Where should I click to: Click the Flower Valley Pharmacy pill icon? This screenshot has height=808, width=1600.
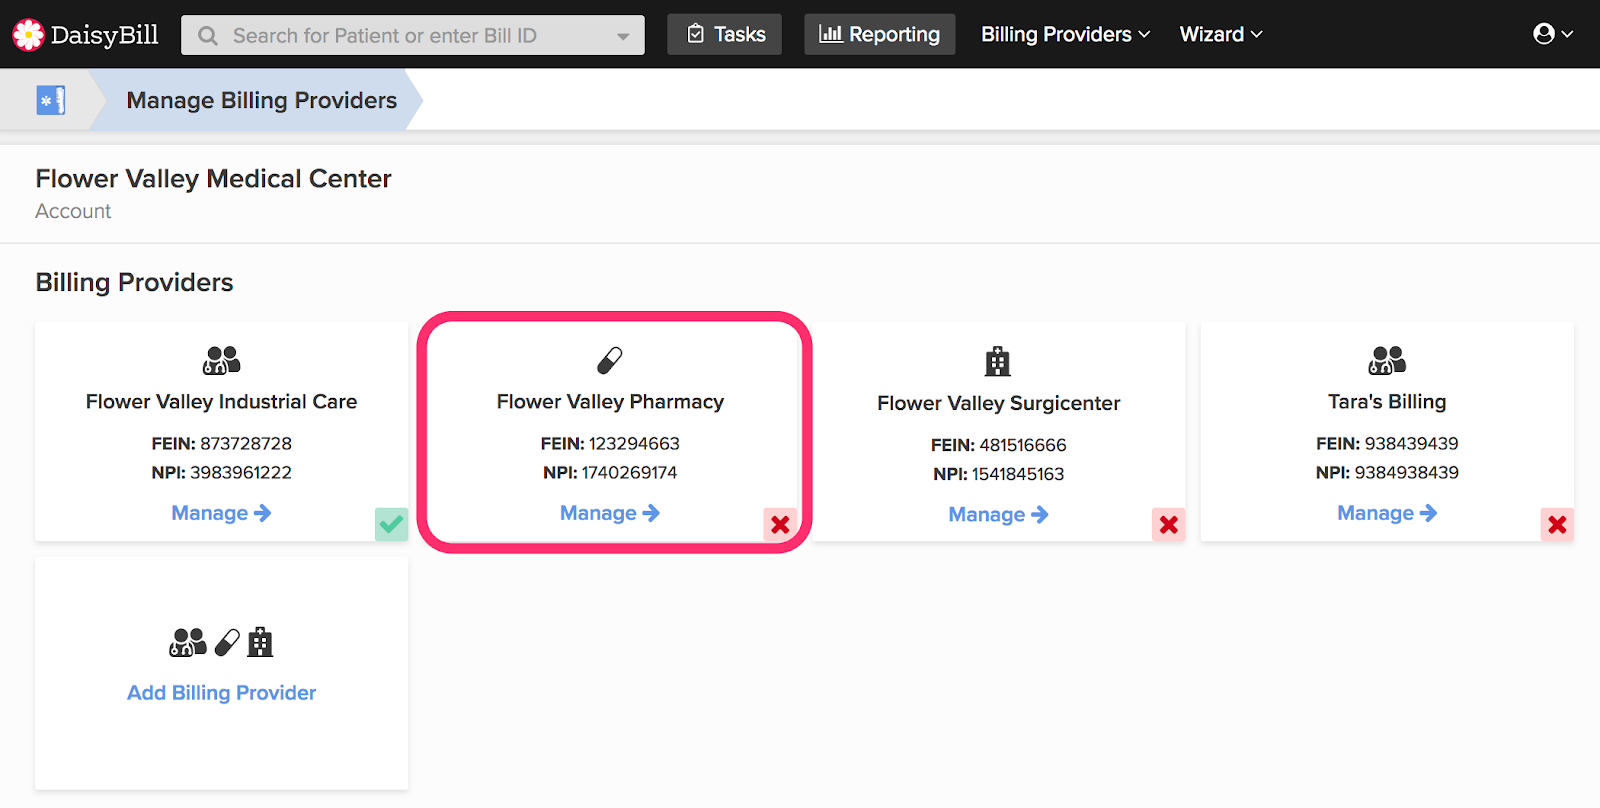pyautogui.click(x=610, y=360)
